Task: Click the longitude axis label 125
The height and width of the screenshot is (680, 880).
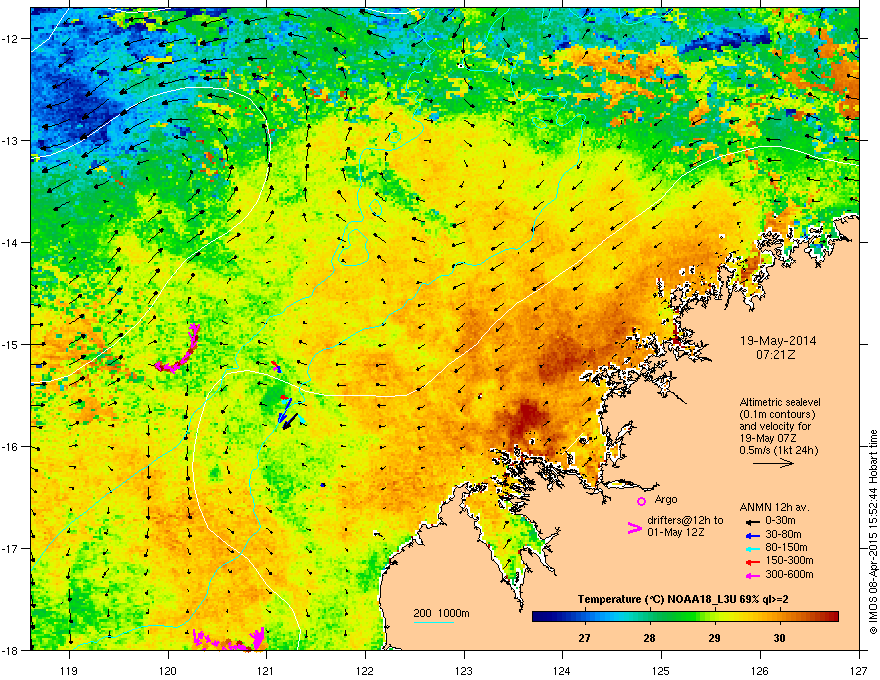Action: pos(661,671)
